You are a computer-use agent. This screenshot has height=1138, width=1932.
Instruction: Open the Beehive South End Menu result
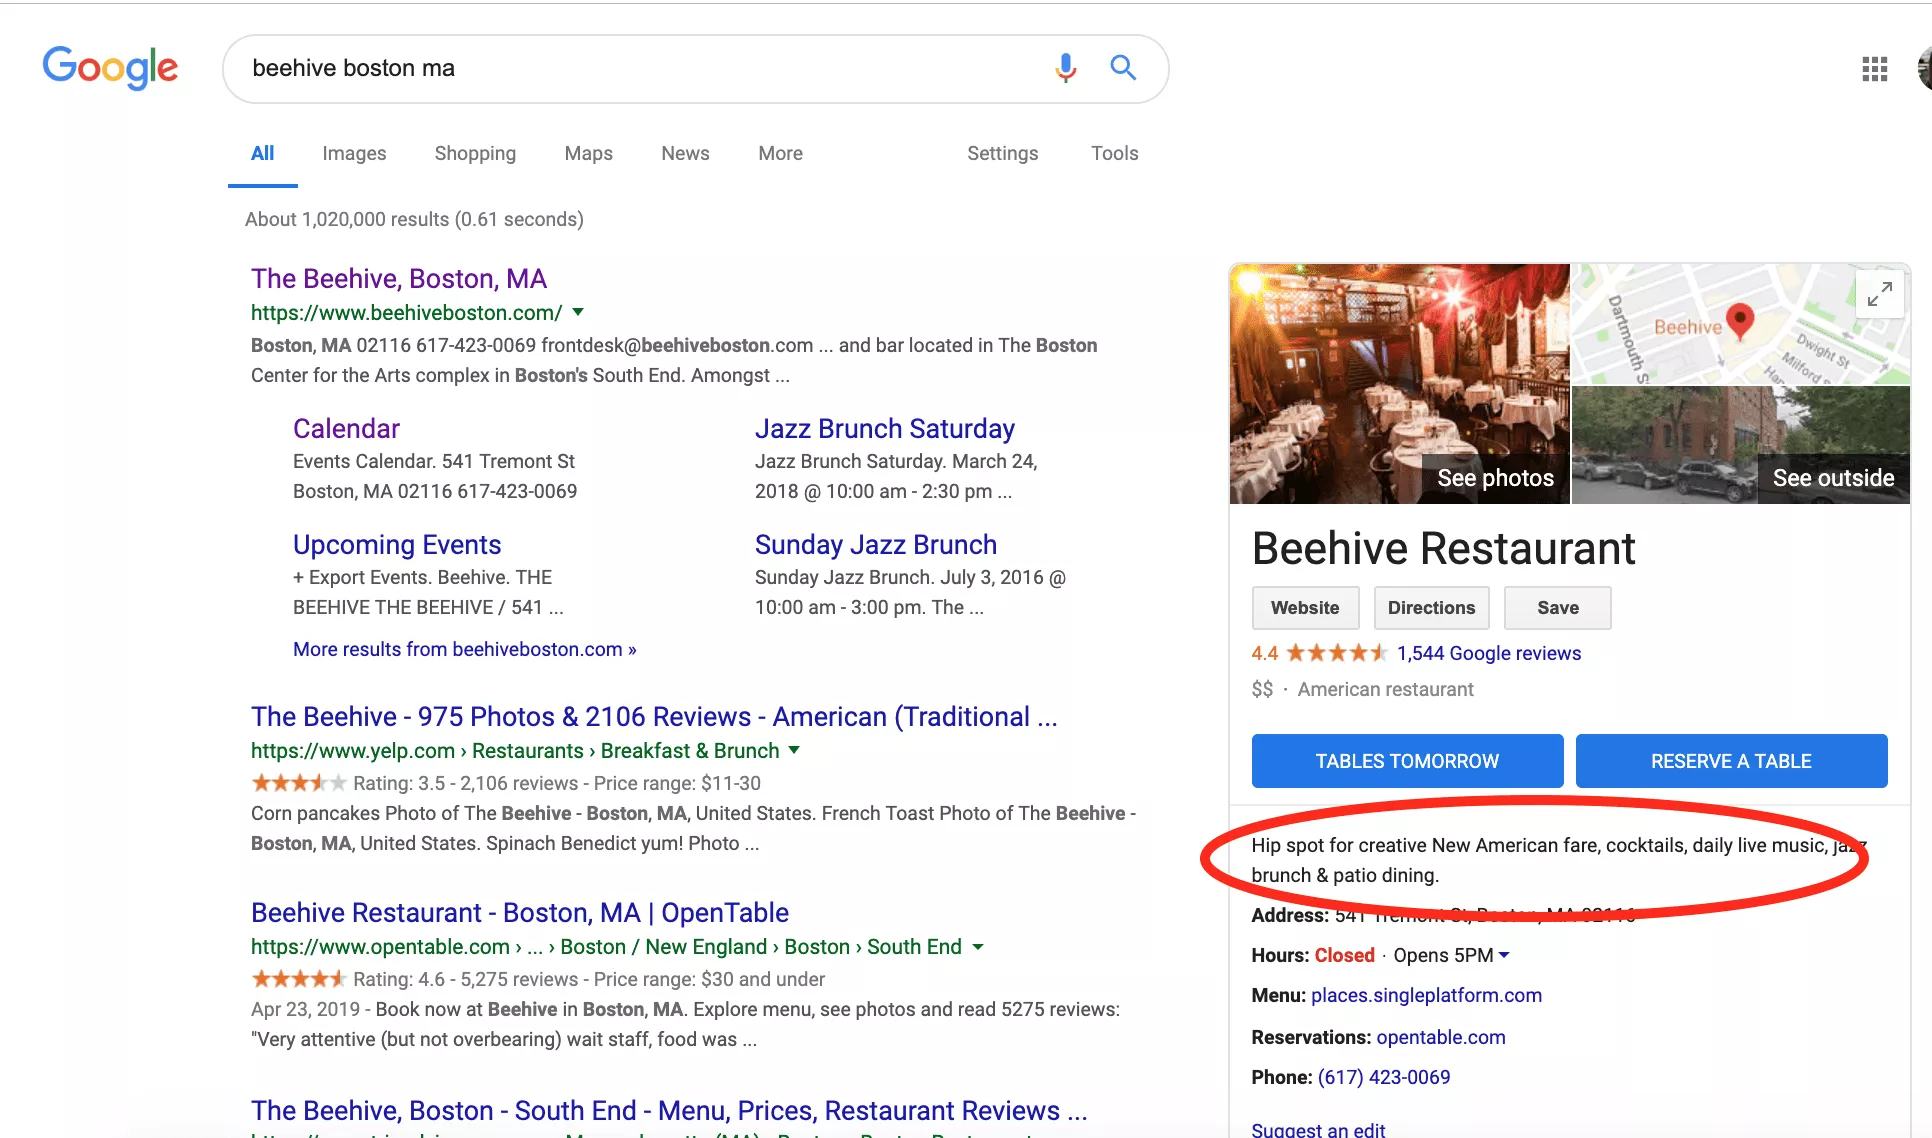tap(668, 1110)
